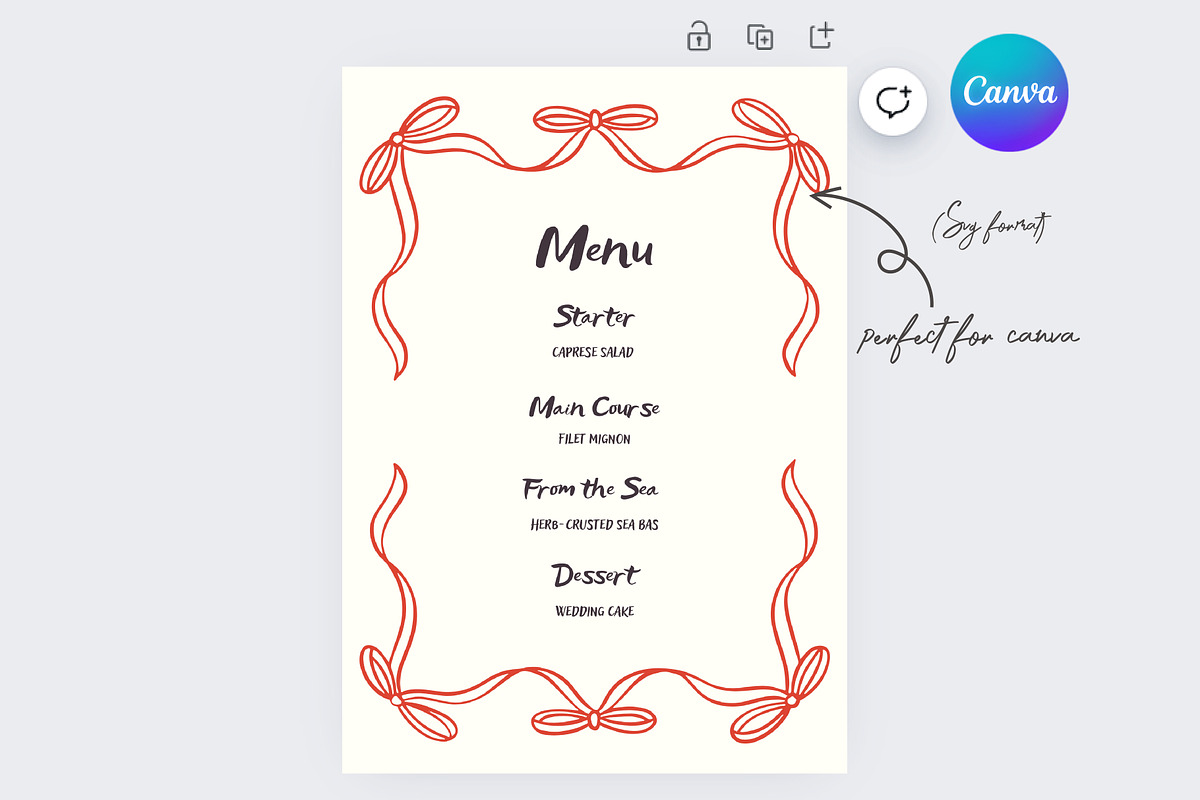Image resolution: width=1200 pixels, height=800 pixels.
Task: Select the 'Main Course' heading
Action: tap(594, 407)
